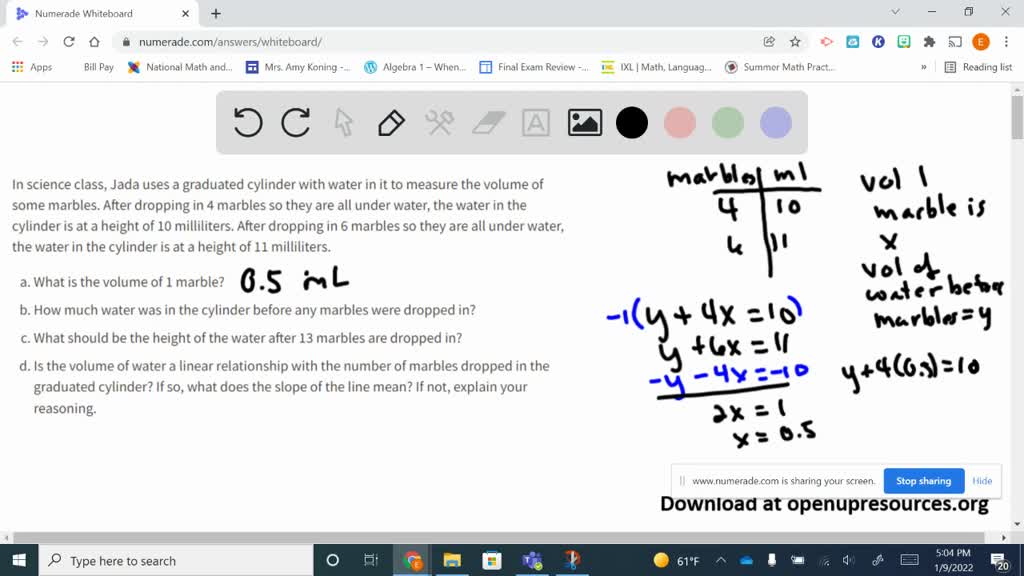Screen dimensions: 1024x576
Task: Open the Extensions puzzle icon
Action: (x=929, y=42)
